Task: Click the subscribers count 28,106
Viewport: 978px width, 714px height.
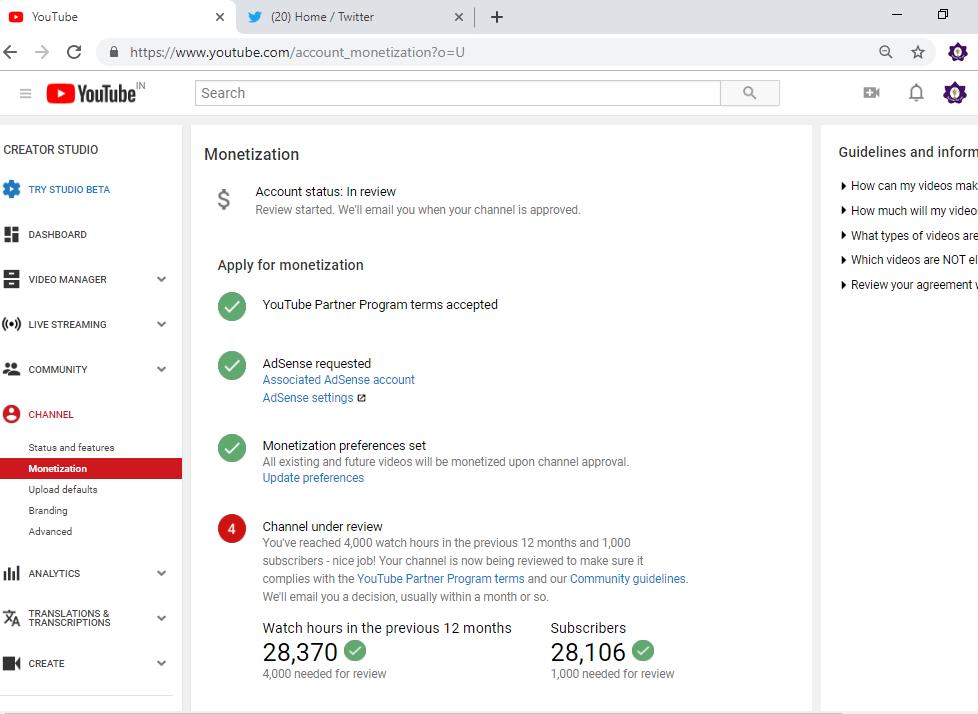Action: coord(588,652)
